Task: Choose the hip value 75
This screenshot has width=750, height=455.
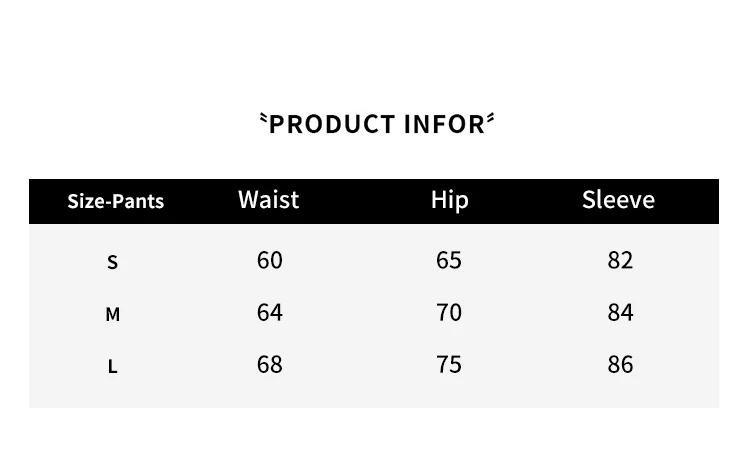Action: [449, 365]
